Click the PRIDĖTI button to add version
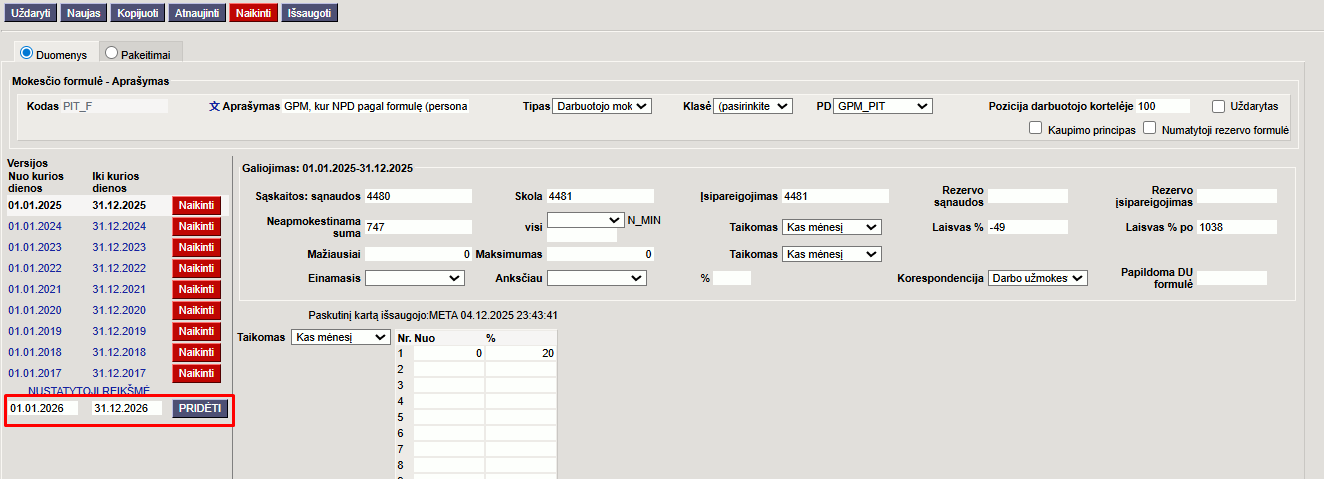This screenshot has width=1324, height=479. pos(200,408)
